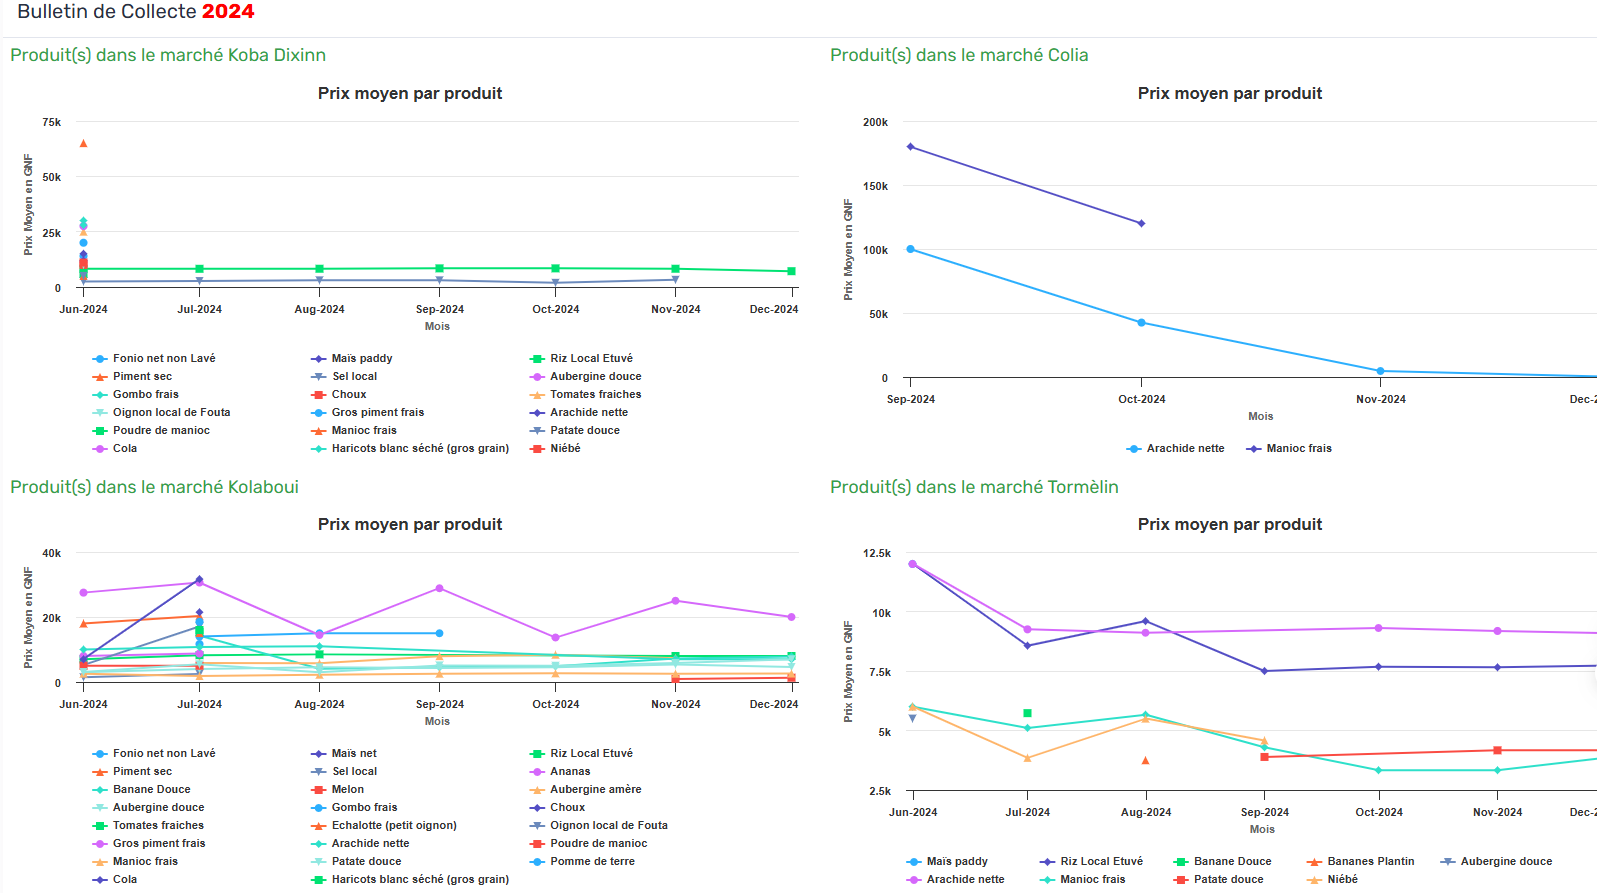Toggle Aubergine douce legend in Tormèlin chart
This screenshot has height=893, width=1597.
pyautogui.click(x=1505, y=862)
